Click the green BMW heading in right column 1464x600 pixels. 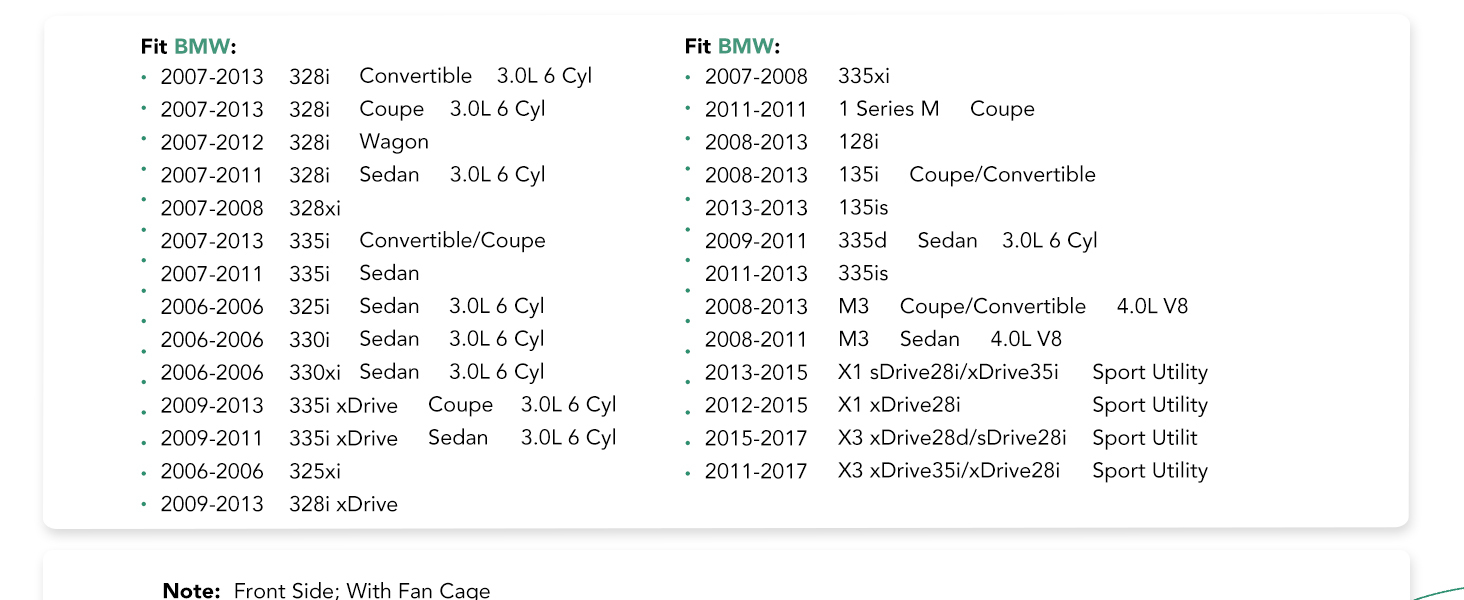click(746, 46)
